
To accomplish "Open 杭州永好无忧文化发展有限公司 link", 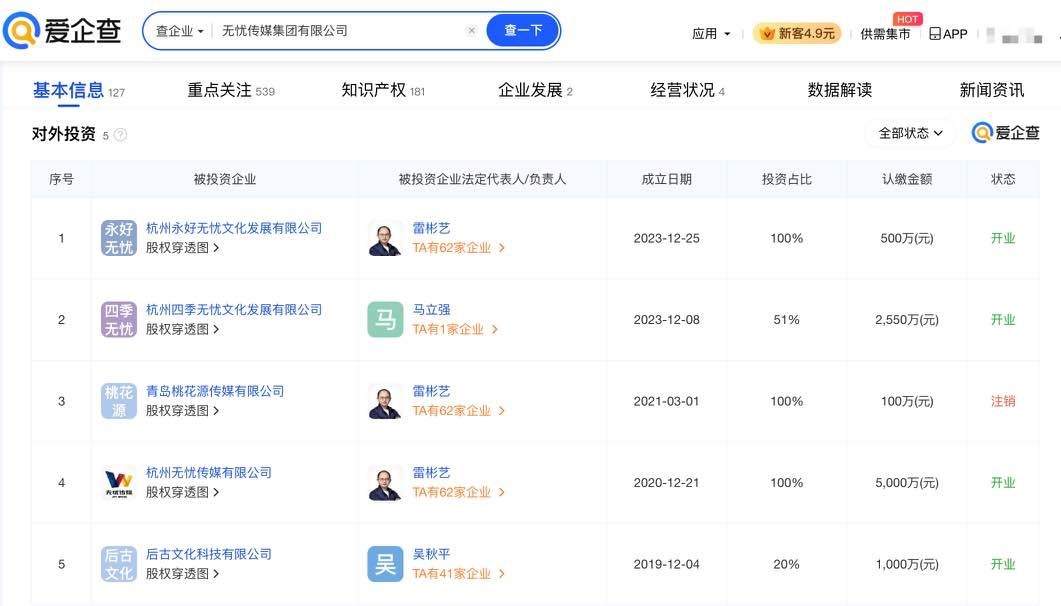I will 234,228.
